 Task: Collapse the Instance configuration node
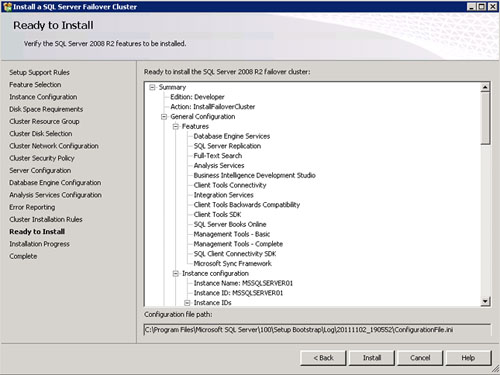176,274
